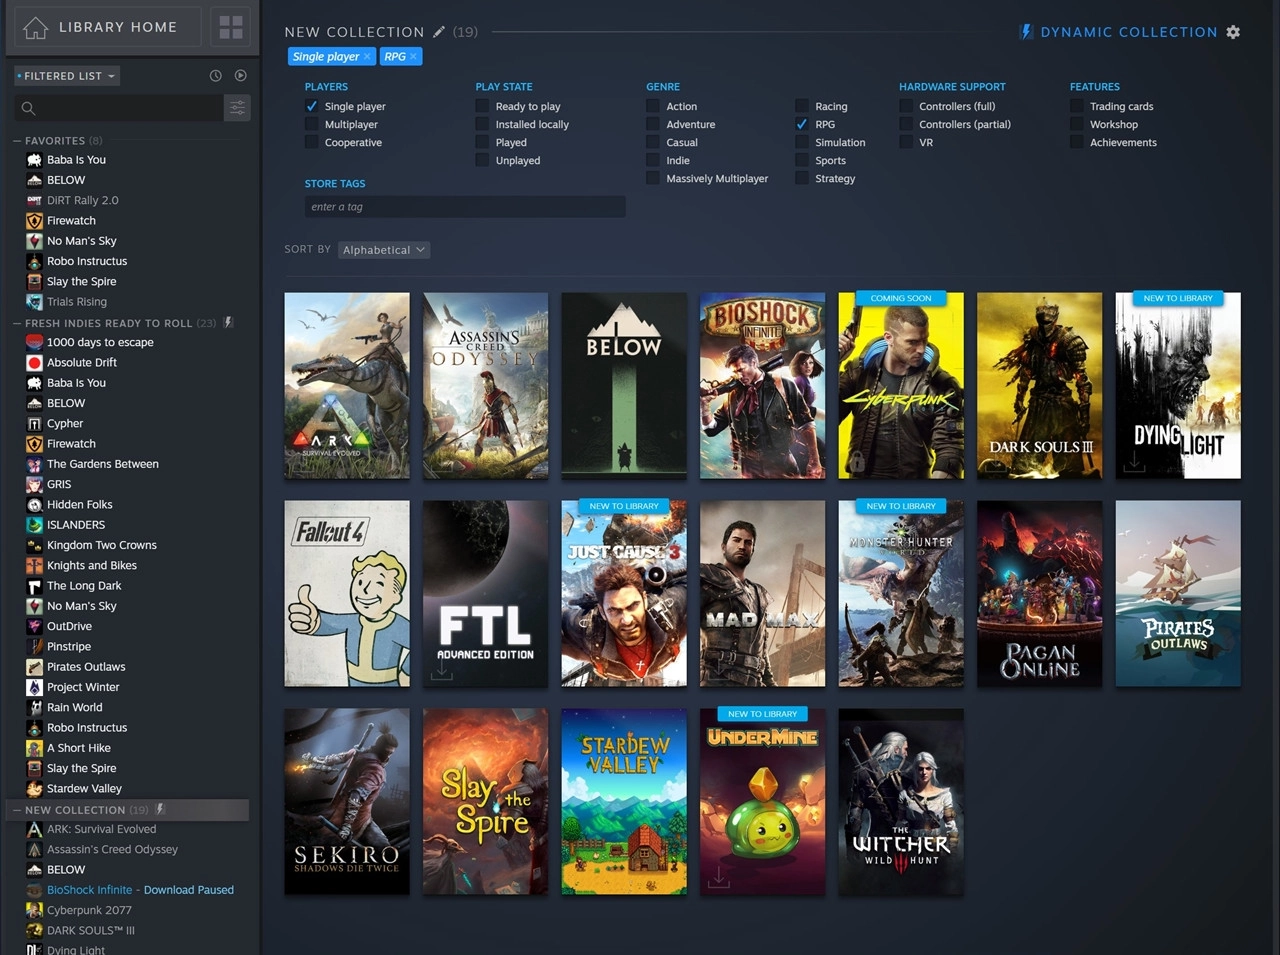Open Dark Souls III cover
The width and height of the screenshot is (1280, 955).
point(1040,386)
